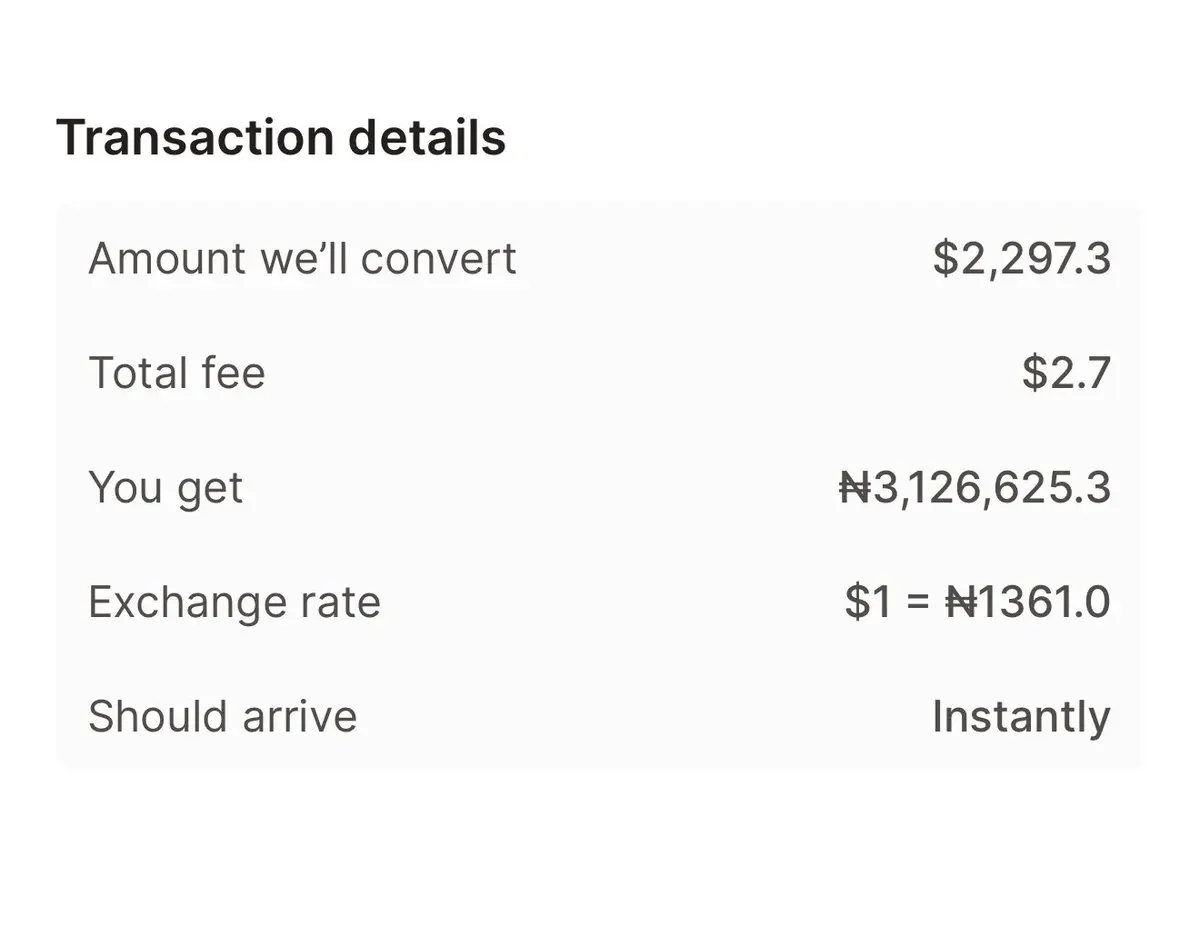The height and width of the screenshot is (936, 1200).
Task: Click the $2,297.3 converted amount value
Action: click(x=1021, y=259)
